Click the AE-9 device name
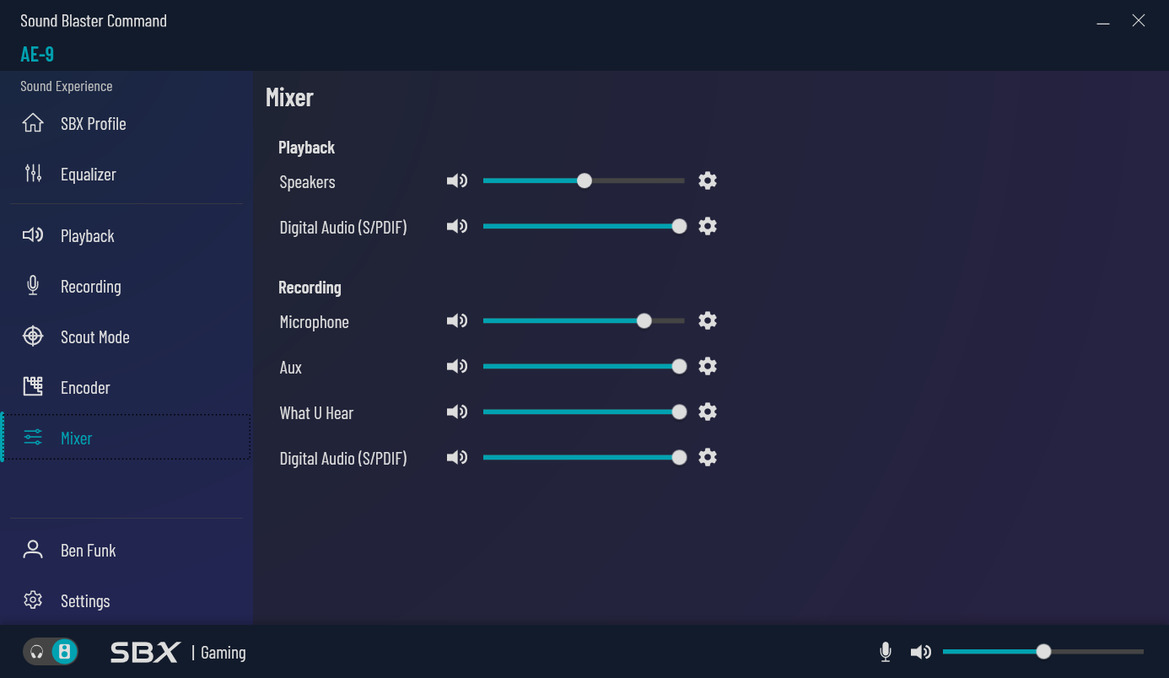 [x=37, y=54]
